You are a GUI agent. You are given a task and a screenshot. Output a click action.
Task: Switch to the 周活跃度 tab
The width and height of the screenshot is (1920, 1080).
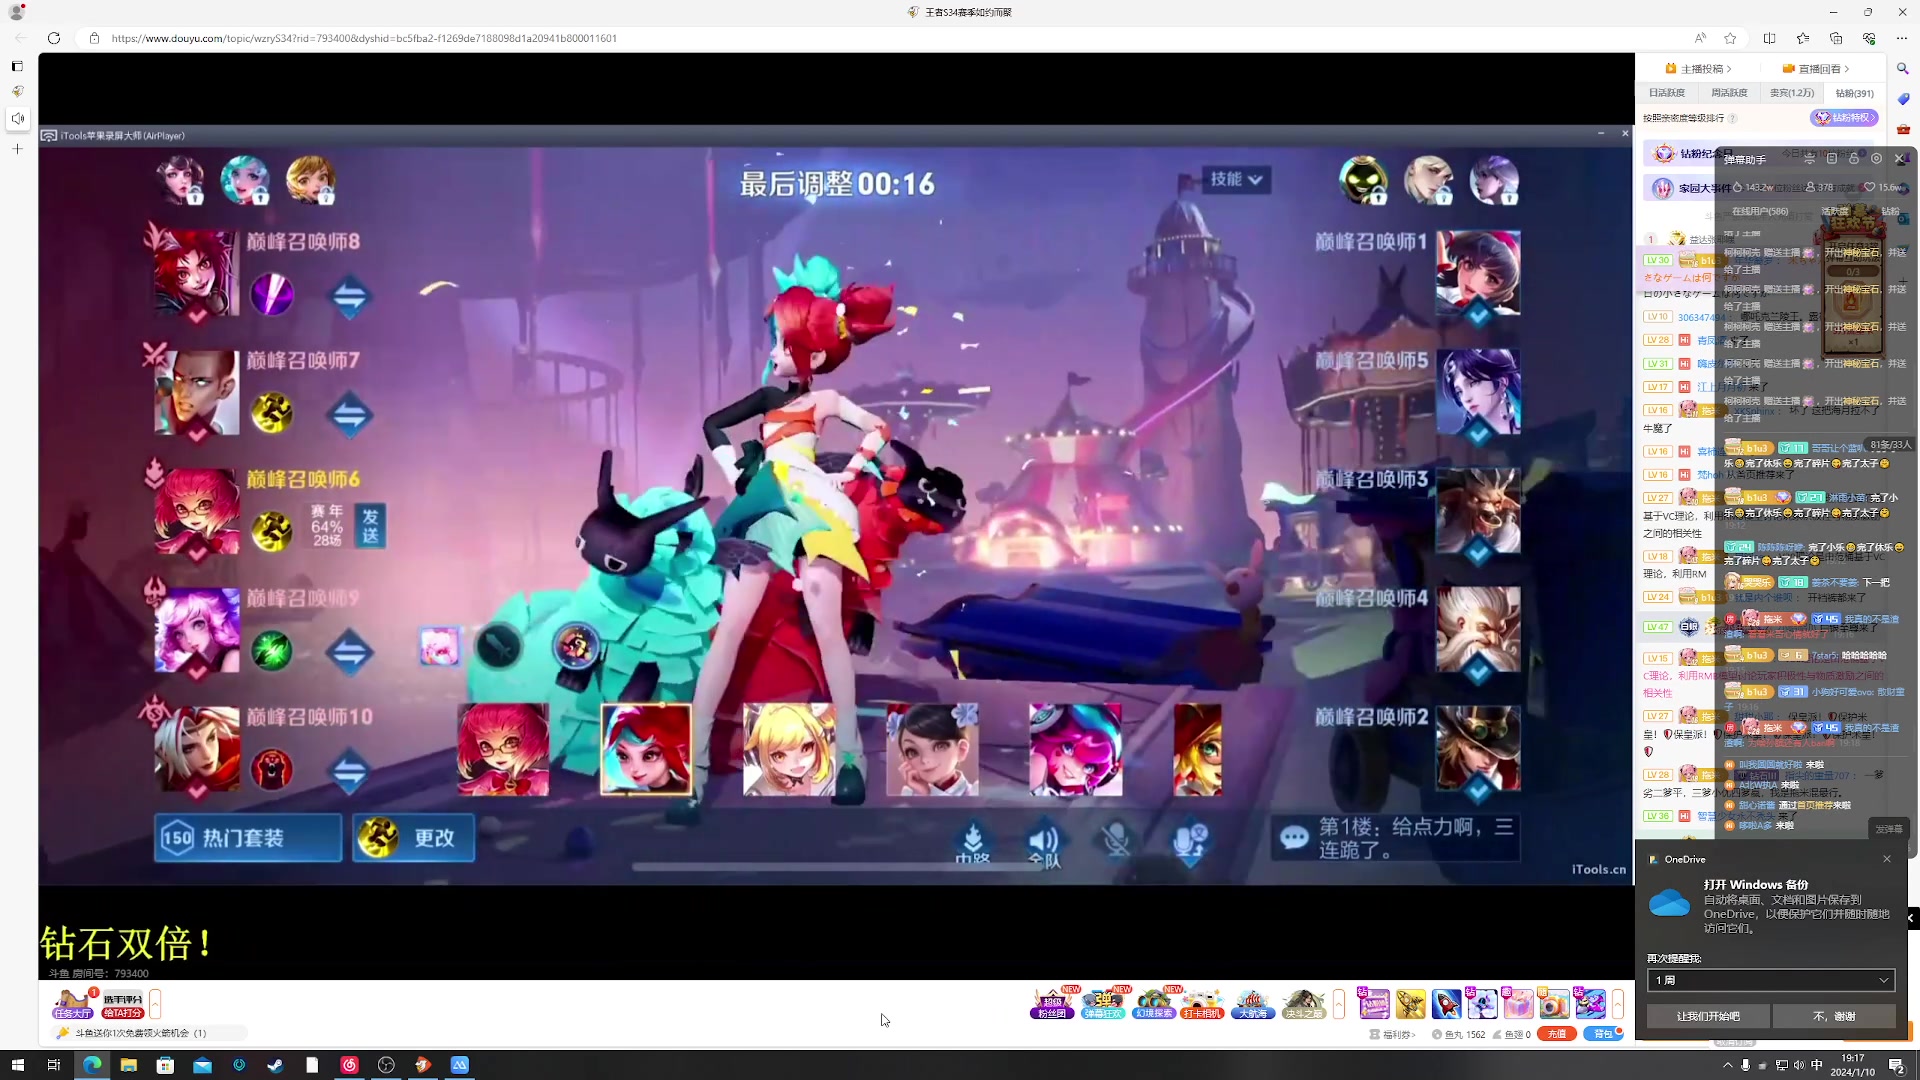coord(1729,93)
